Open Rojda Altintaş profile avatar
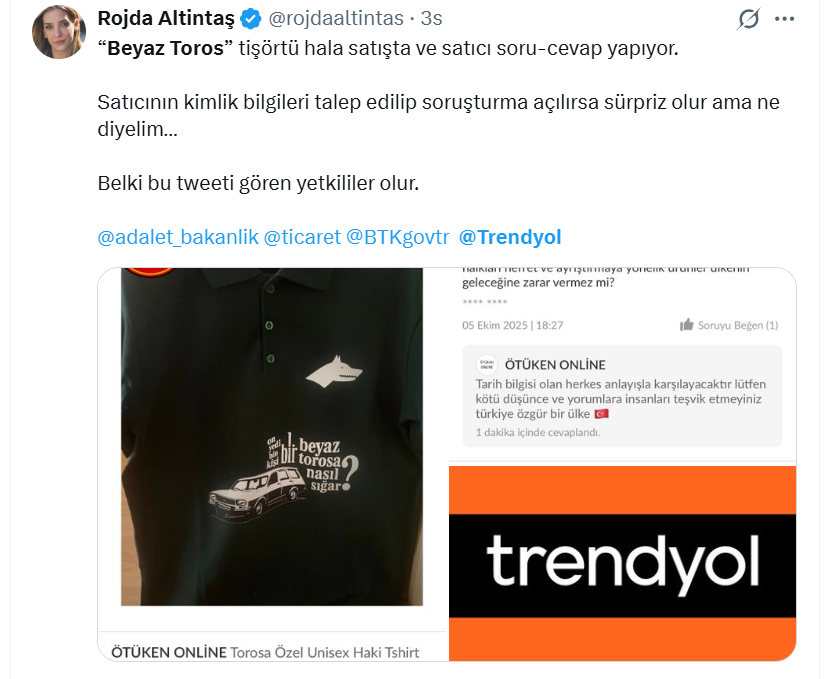 pos(59,32)
